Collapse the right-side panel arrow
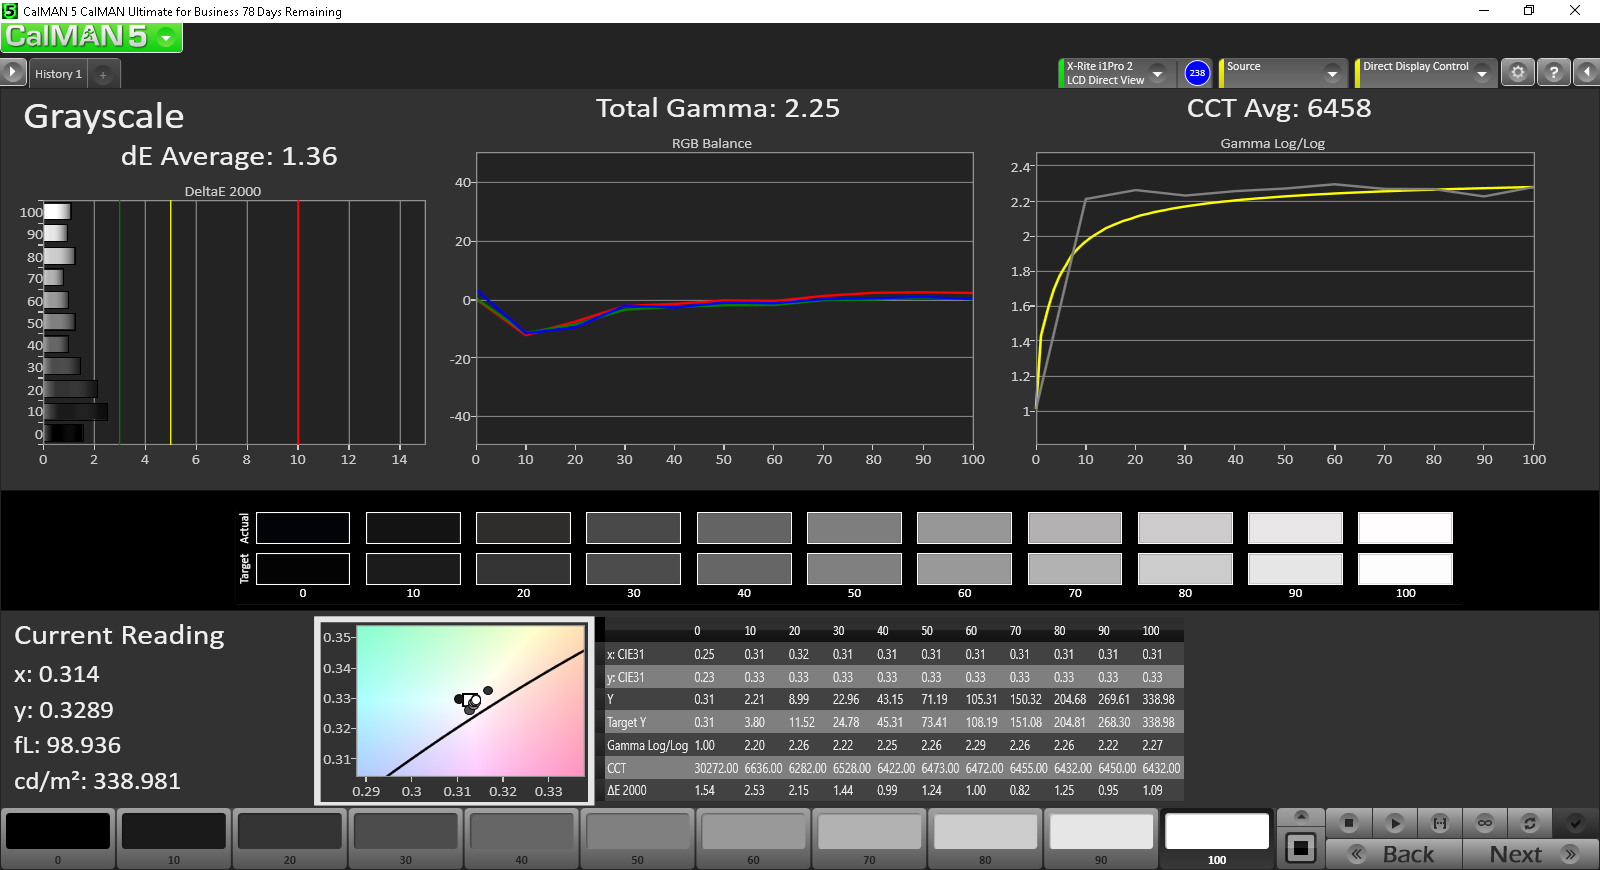The height and width of the screenshot is (870, 1600). 1586,73
